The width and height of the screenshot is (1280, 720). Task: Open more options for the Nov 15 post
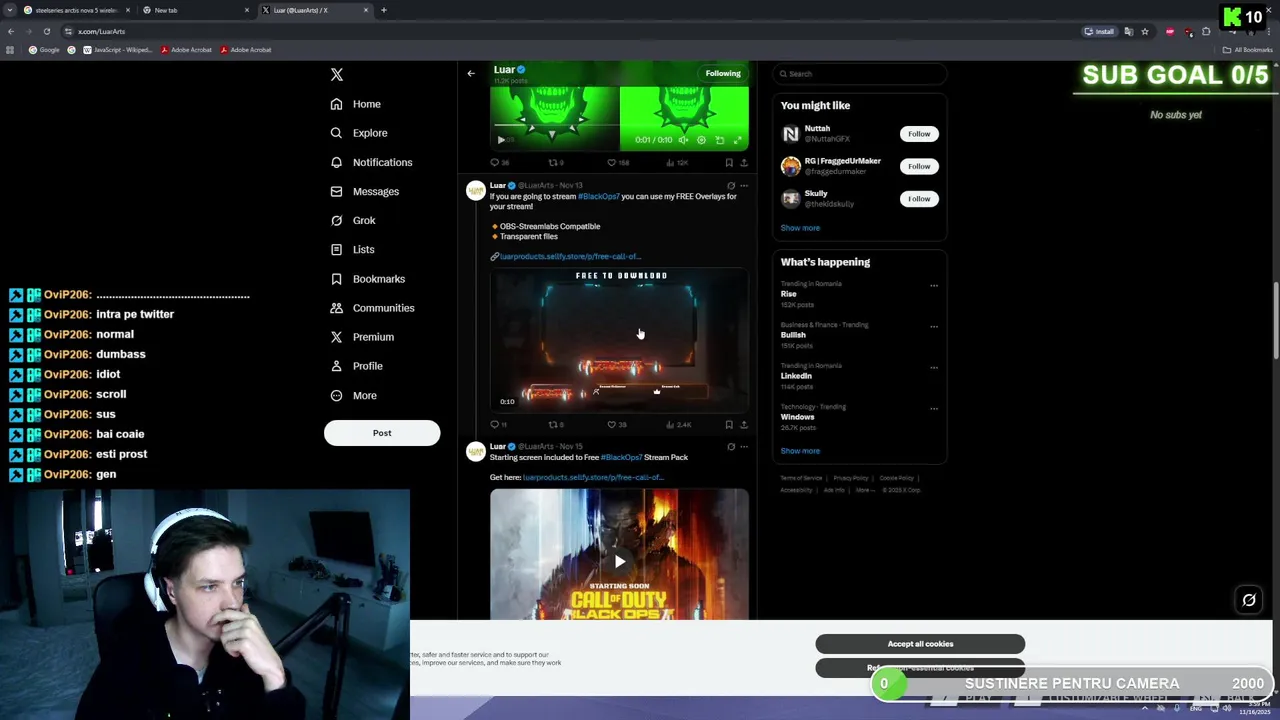point(743,446)
